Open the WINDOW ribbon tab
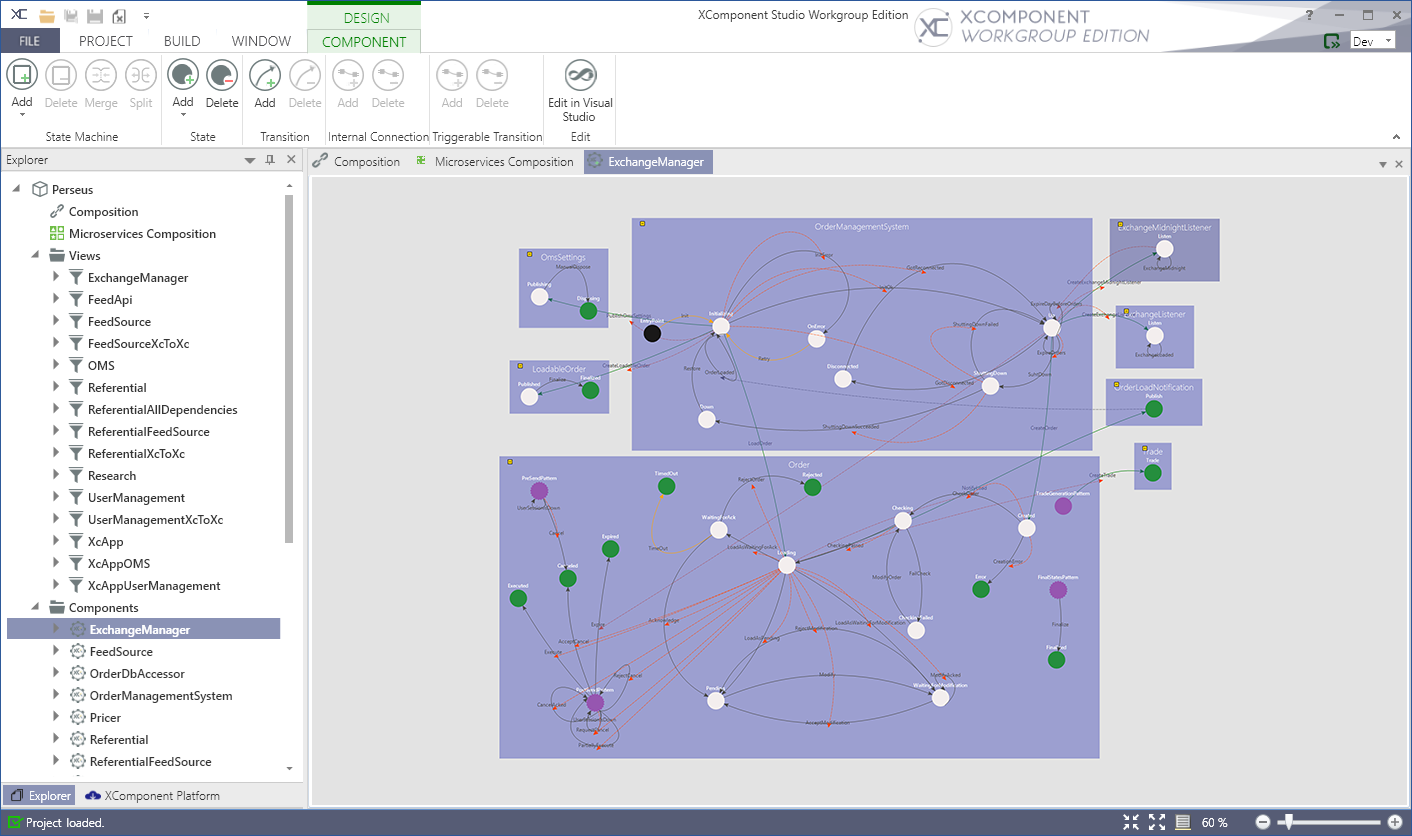 click(x=261, y=41)
